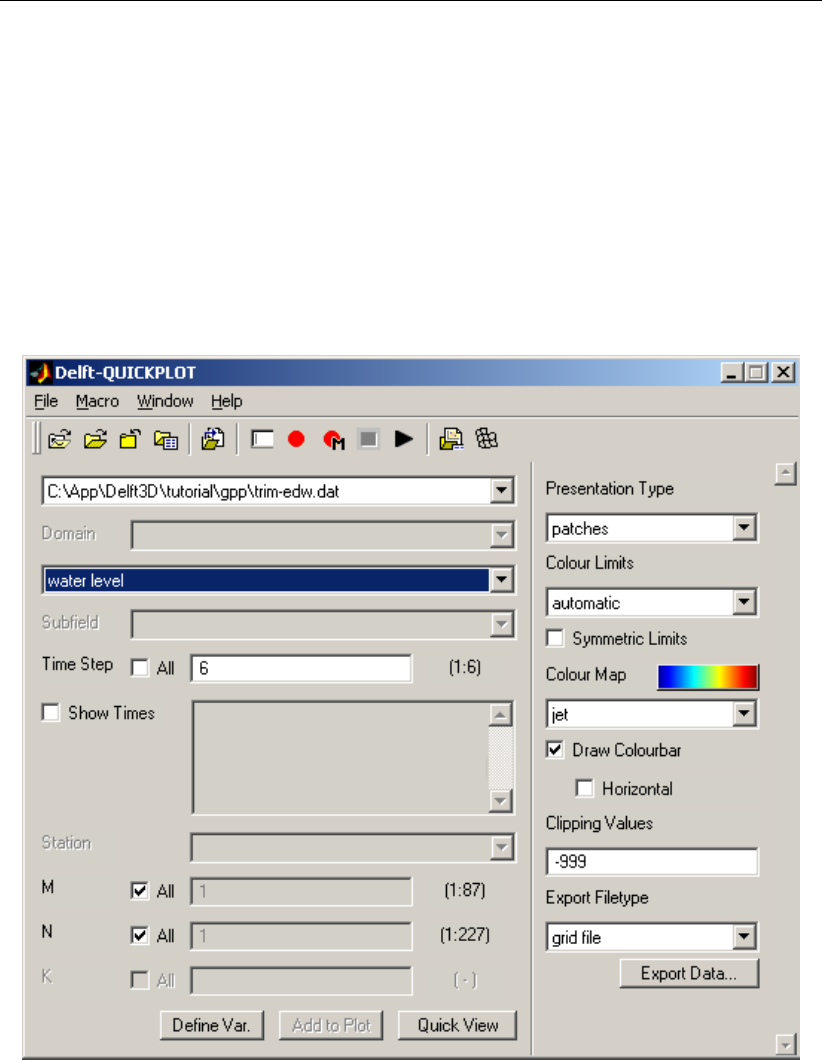The height and width of the screenshot is (1060, 822).
Task: Click the times list scrollbar up arrow
Action: tap(500, 715)
